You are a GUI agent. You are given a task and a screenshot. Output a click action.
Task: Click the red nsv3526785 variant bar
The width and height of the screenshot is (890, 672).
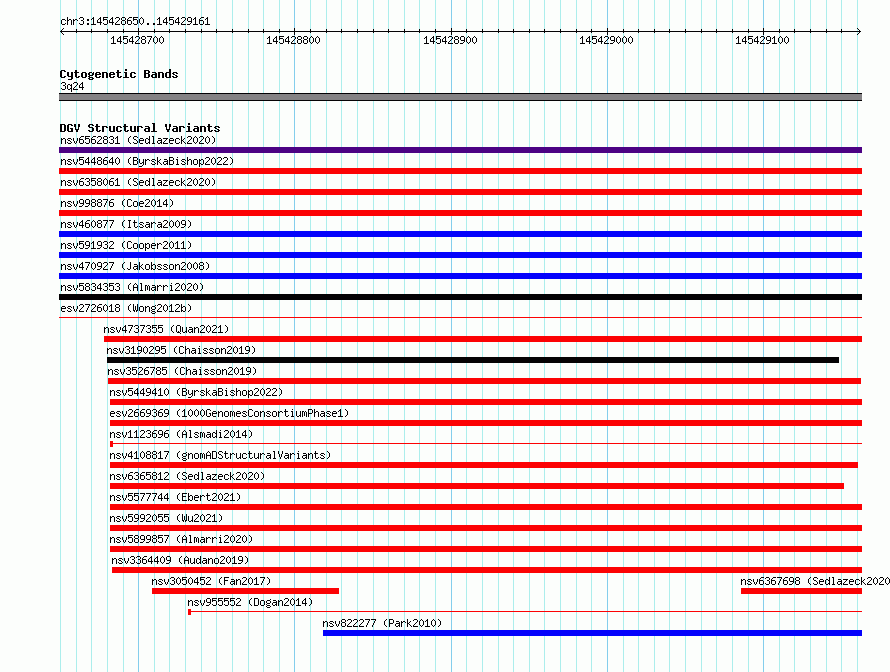[x=484, y=381]
